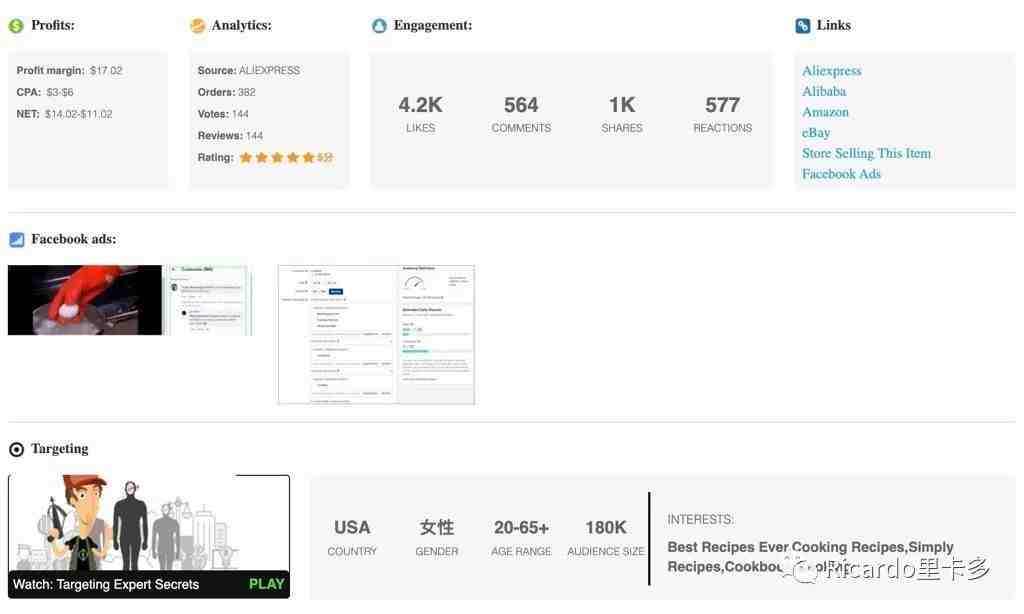The image size is (1024, 614).
Task: Click the Engagement section heading
Action: coord(432,25)
